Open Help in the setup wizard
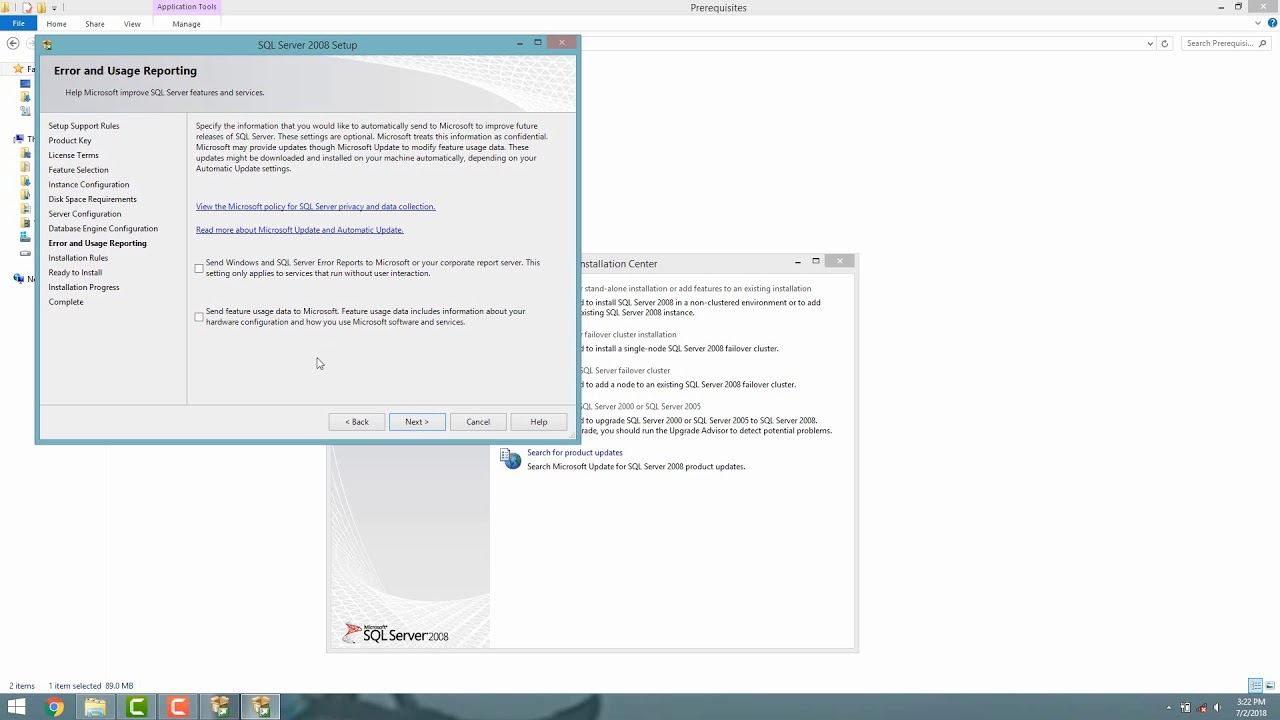Viewport: 1280px width, 720px height. coord(539,422)
